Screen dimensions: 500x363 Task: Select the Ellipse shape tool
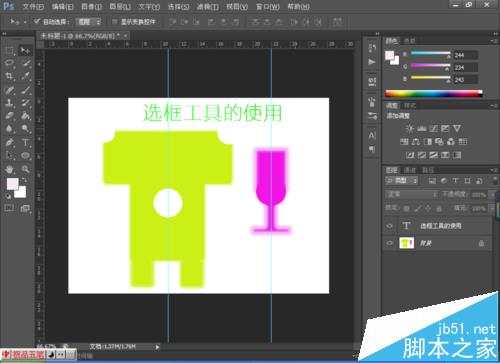point(26,155)
